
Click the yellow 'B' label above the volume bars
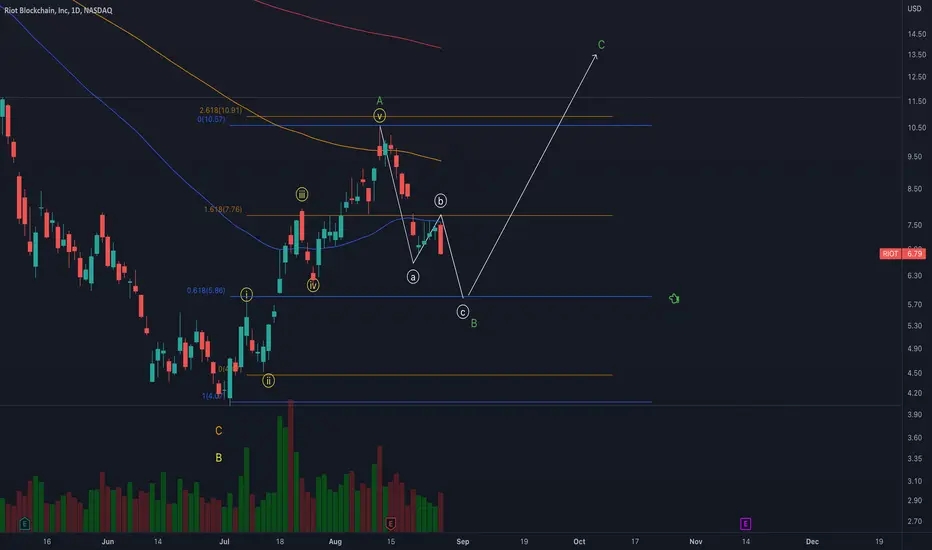(x=219, y=458)
